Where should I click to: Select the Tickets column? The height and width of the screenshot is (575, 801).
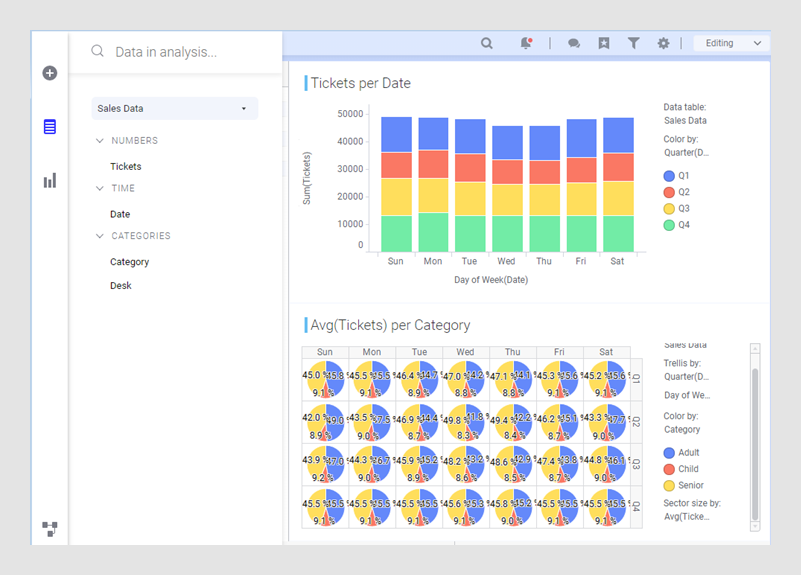click(126, 167)
